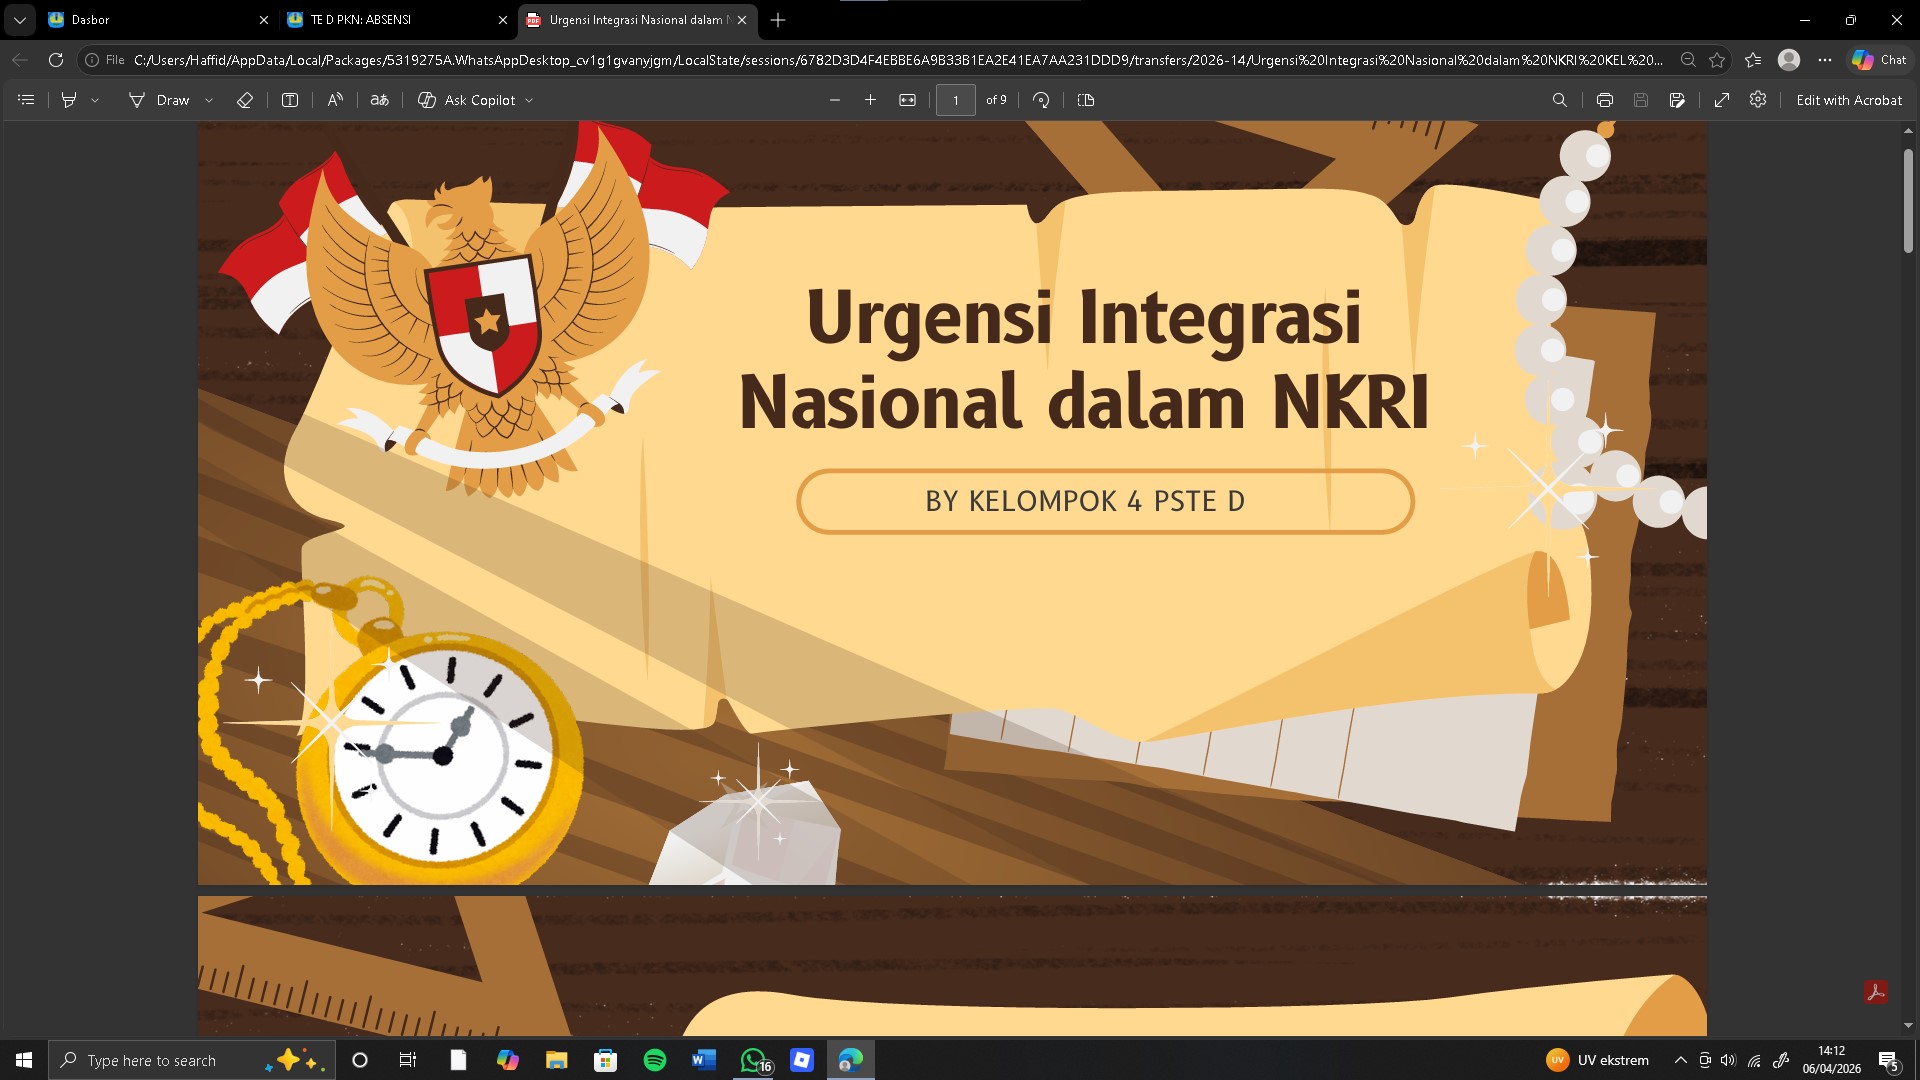The image size is (1920, 1080).
Task: Zoom in the PDF page
Action: (870, 100)
